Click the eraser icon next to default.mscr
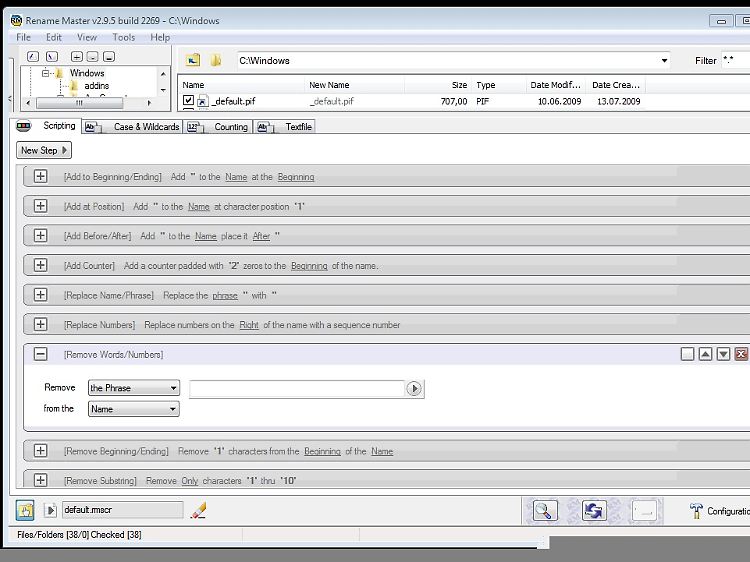Viewport: 750px width, 562px height. [x=198, y=510]
